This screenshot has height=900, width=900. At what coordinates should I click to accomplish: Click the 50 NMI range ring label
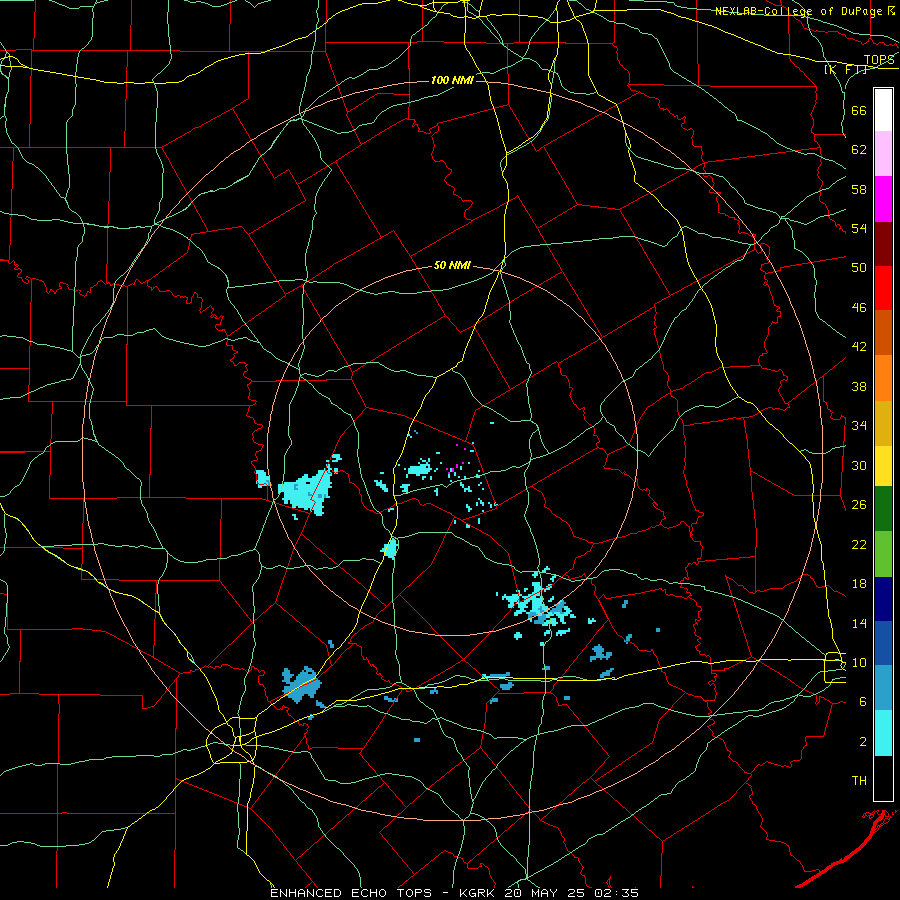point(452,265)
